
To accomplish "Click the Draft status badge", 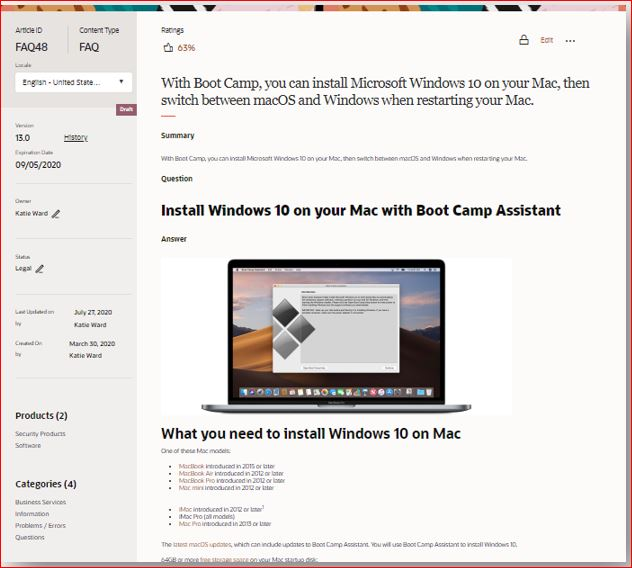I will (x=126, y=110).
